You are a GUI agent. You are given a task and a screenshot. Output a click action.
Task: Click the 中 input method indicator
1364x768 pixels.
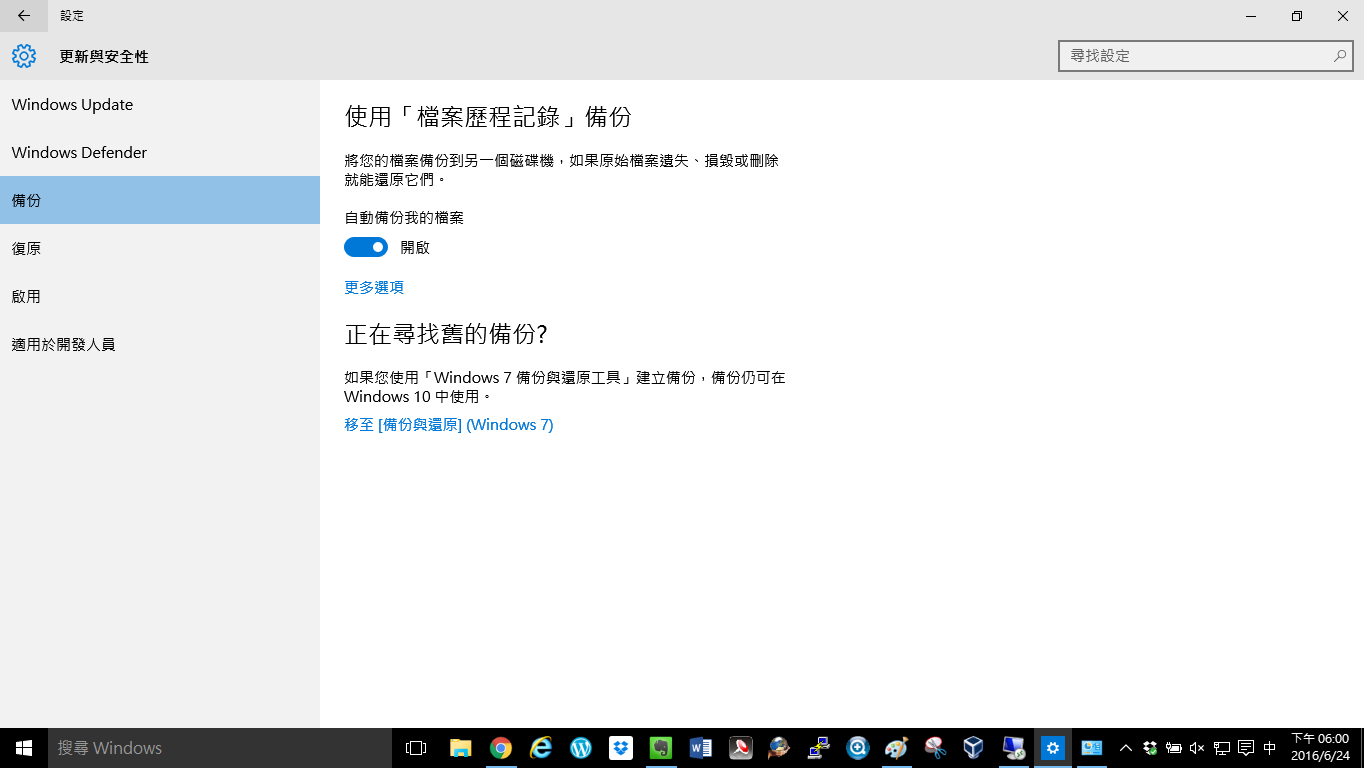1270,748
